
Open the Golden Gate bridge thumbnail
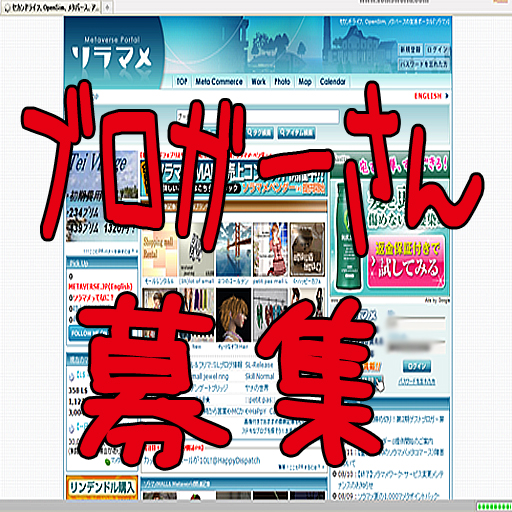[233, 250]
